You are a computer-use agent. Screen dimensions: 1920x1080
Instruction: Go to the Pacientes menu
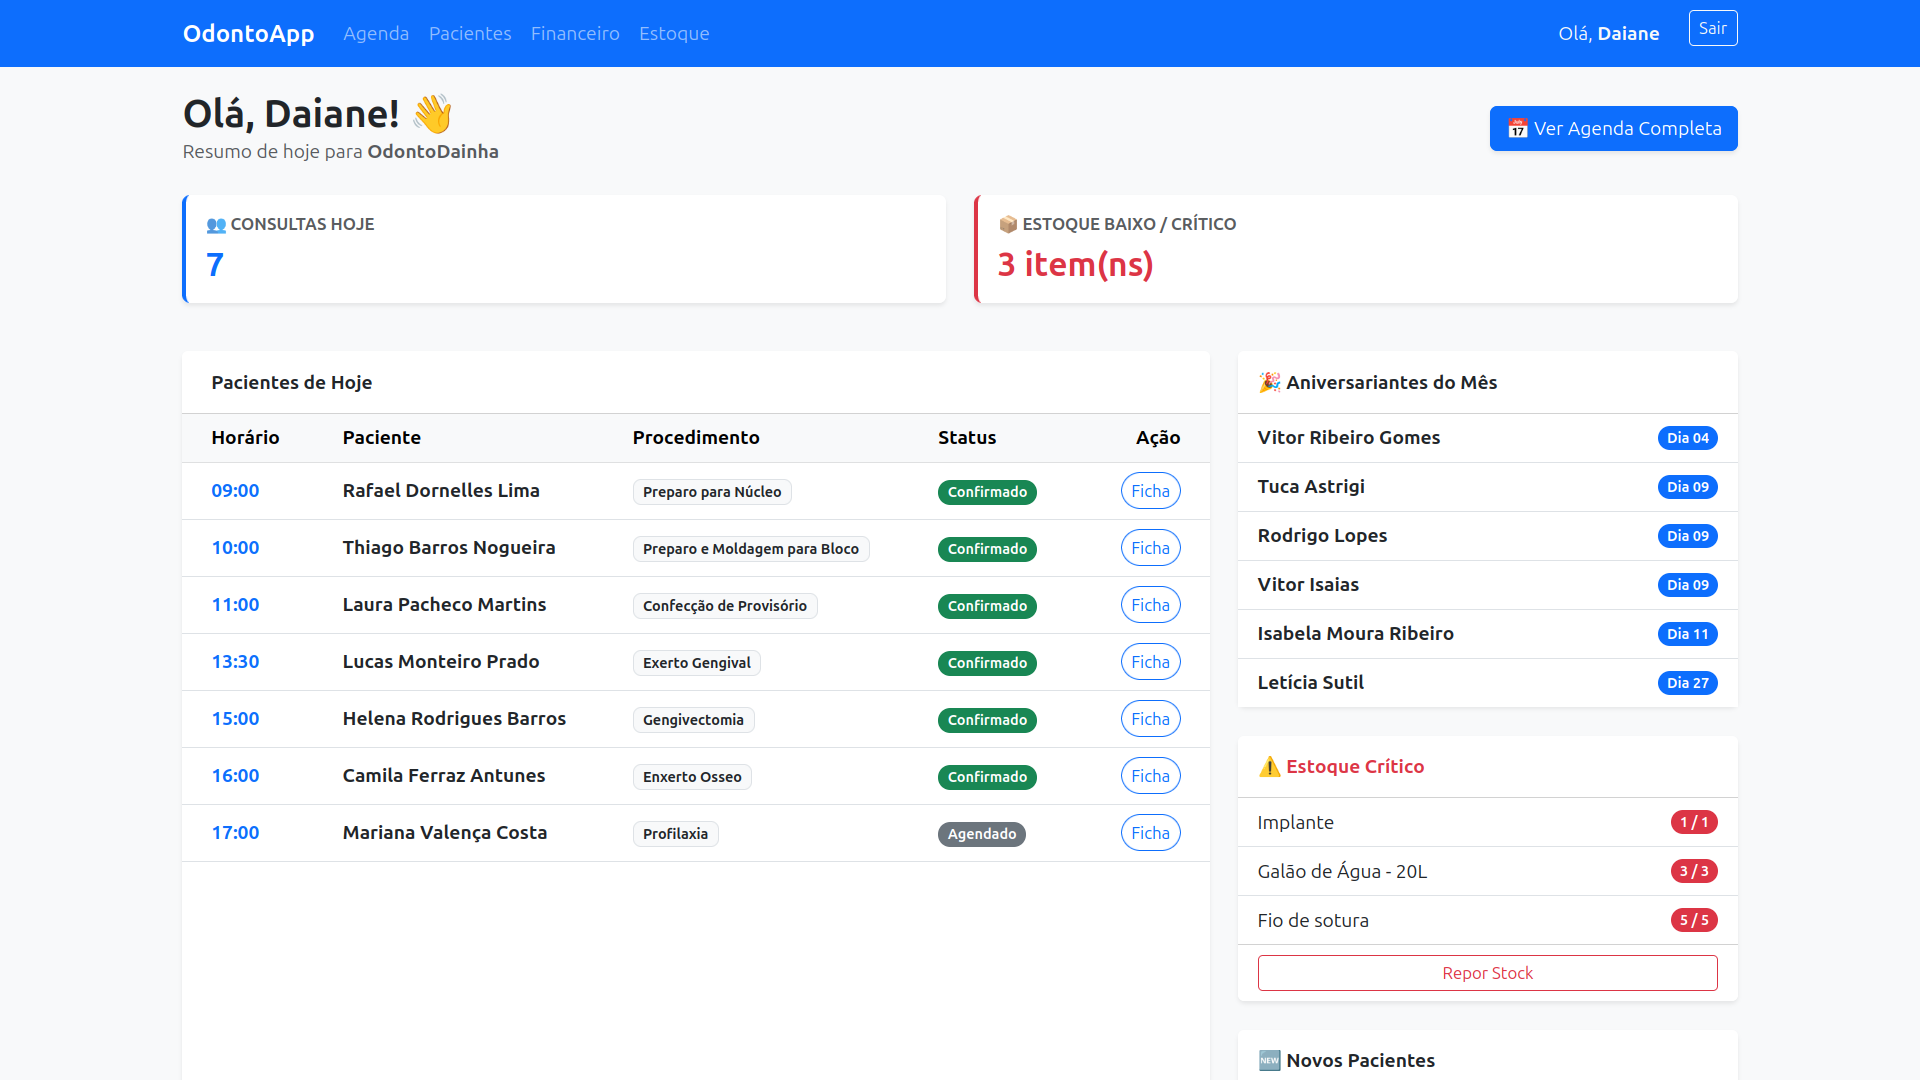pos(470,33)
